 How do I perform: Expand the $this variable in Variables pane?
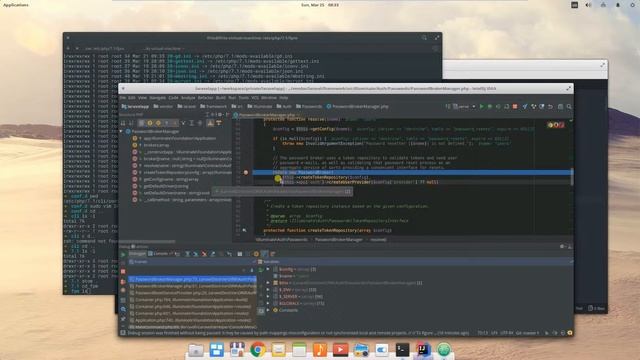click(x=268, y=282)
